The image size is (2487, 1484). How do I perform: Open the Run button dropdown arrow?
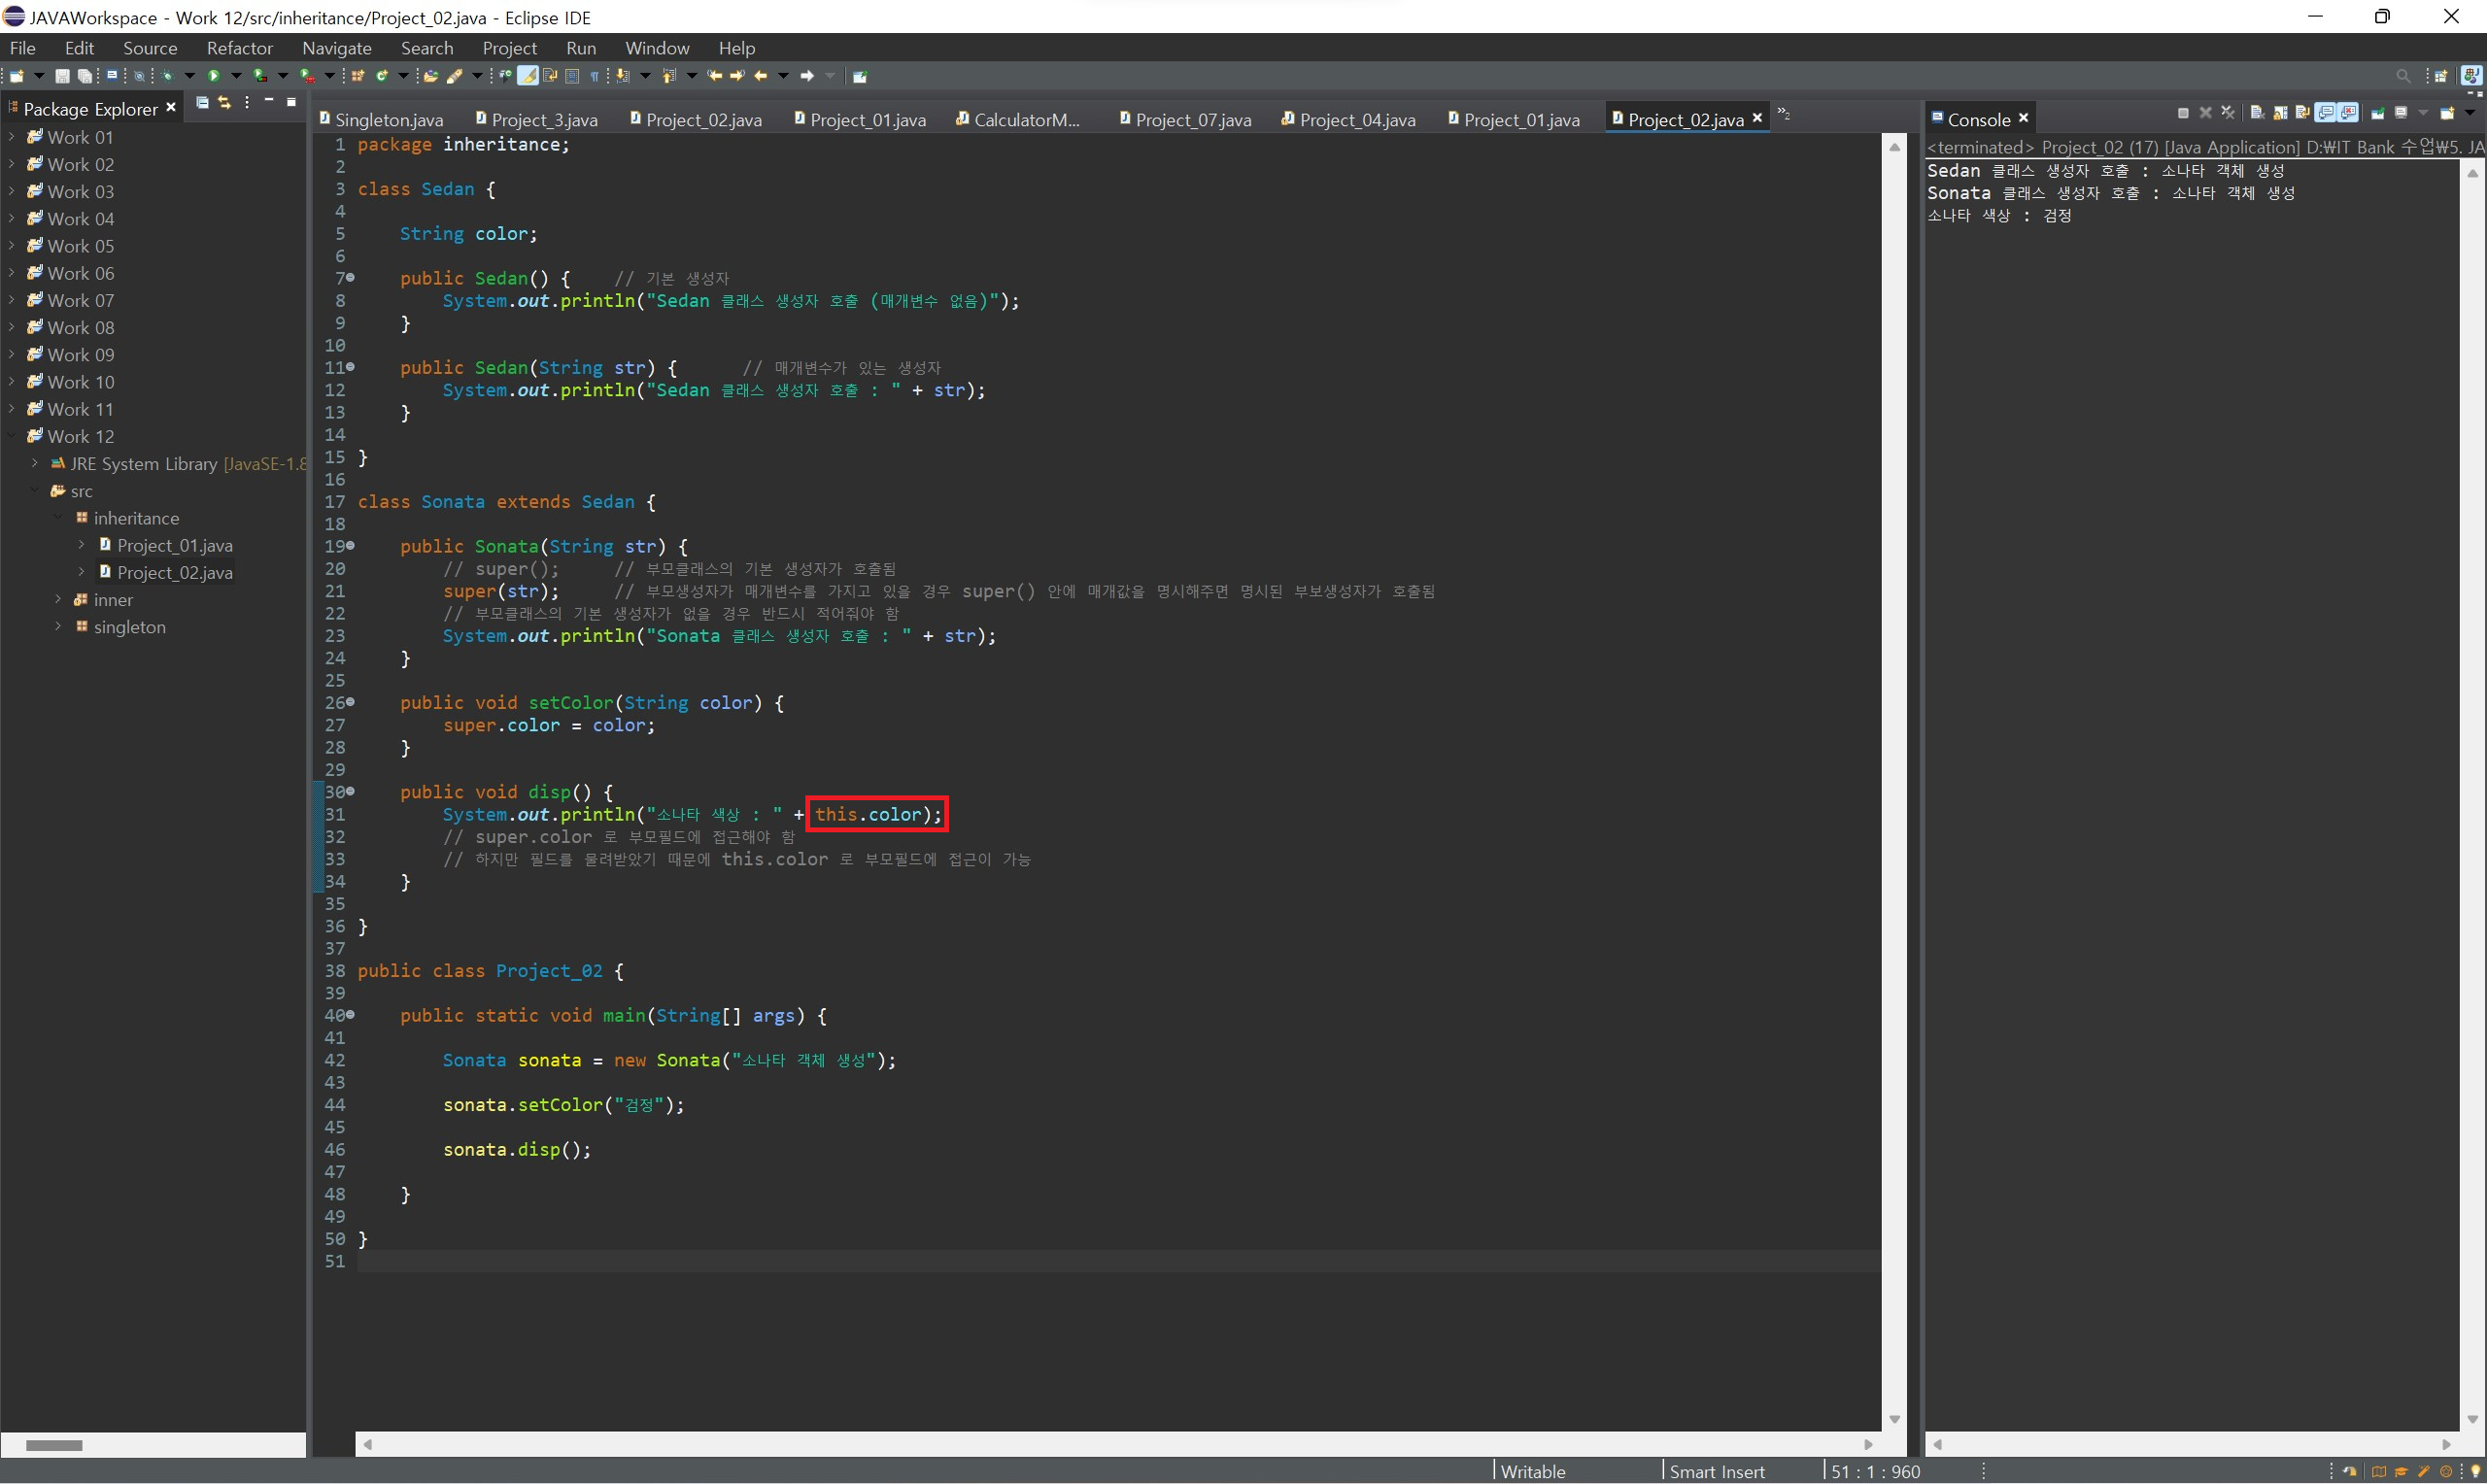click(236, 76)
